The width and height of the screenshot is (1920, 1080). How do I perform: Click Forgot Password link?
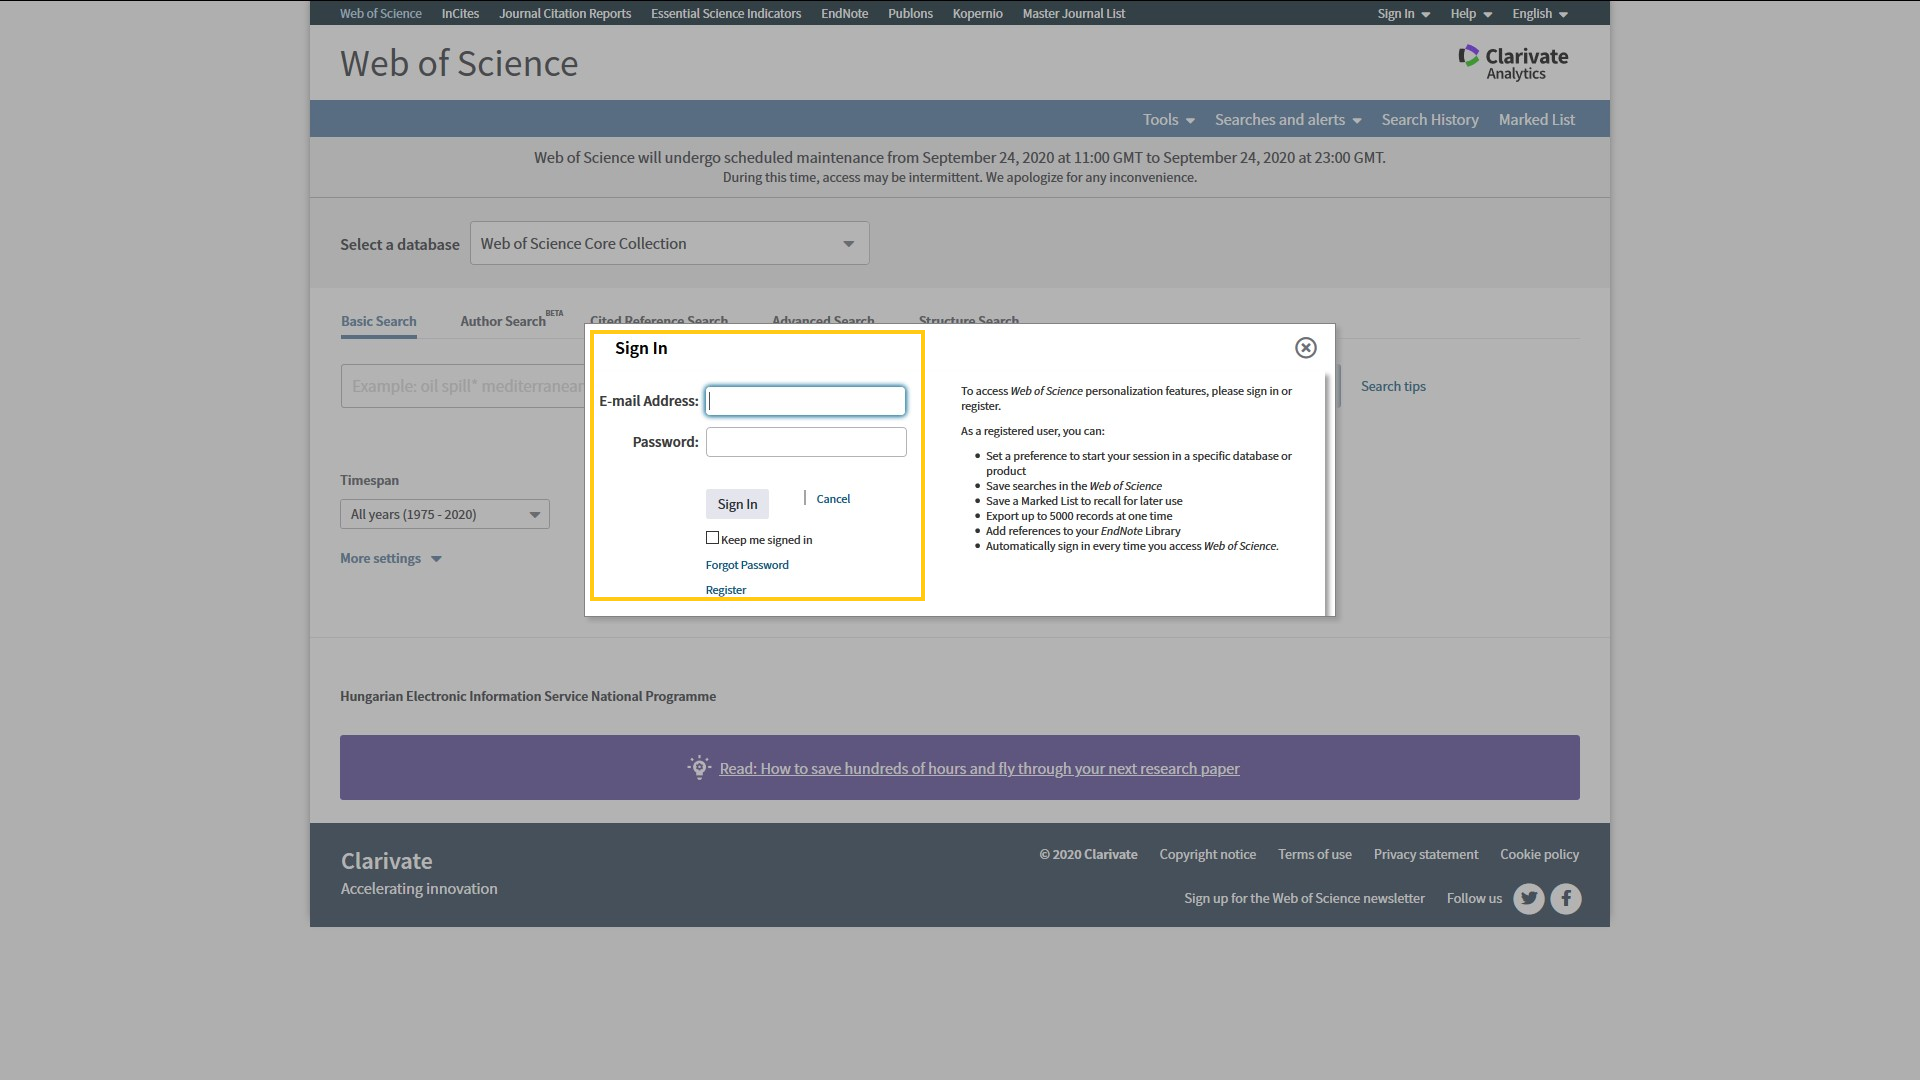tap(747, 565)
